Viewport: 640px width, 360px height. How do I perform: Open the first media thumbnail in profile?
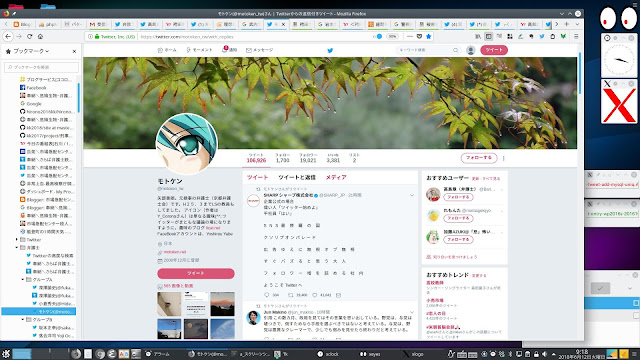pos(169,304)
